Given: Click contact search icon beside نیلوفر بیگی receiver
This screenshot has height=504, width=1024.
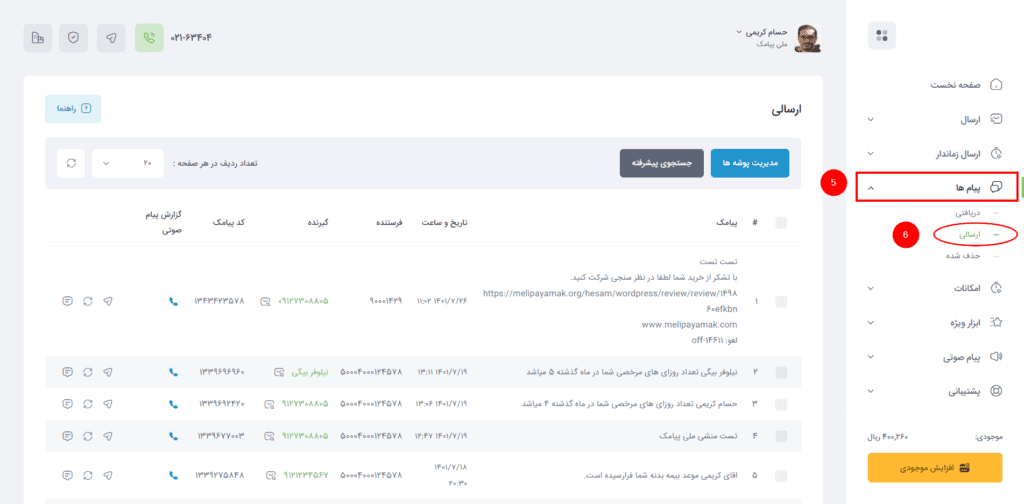Looking at the screenshot, I should point(279,373).
